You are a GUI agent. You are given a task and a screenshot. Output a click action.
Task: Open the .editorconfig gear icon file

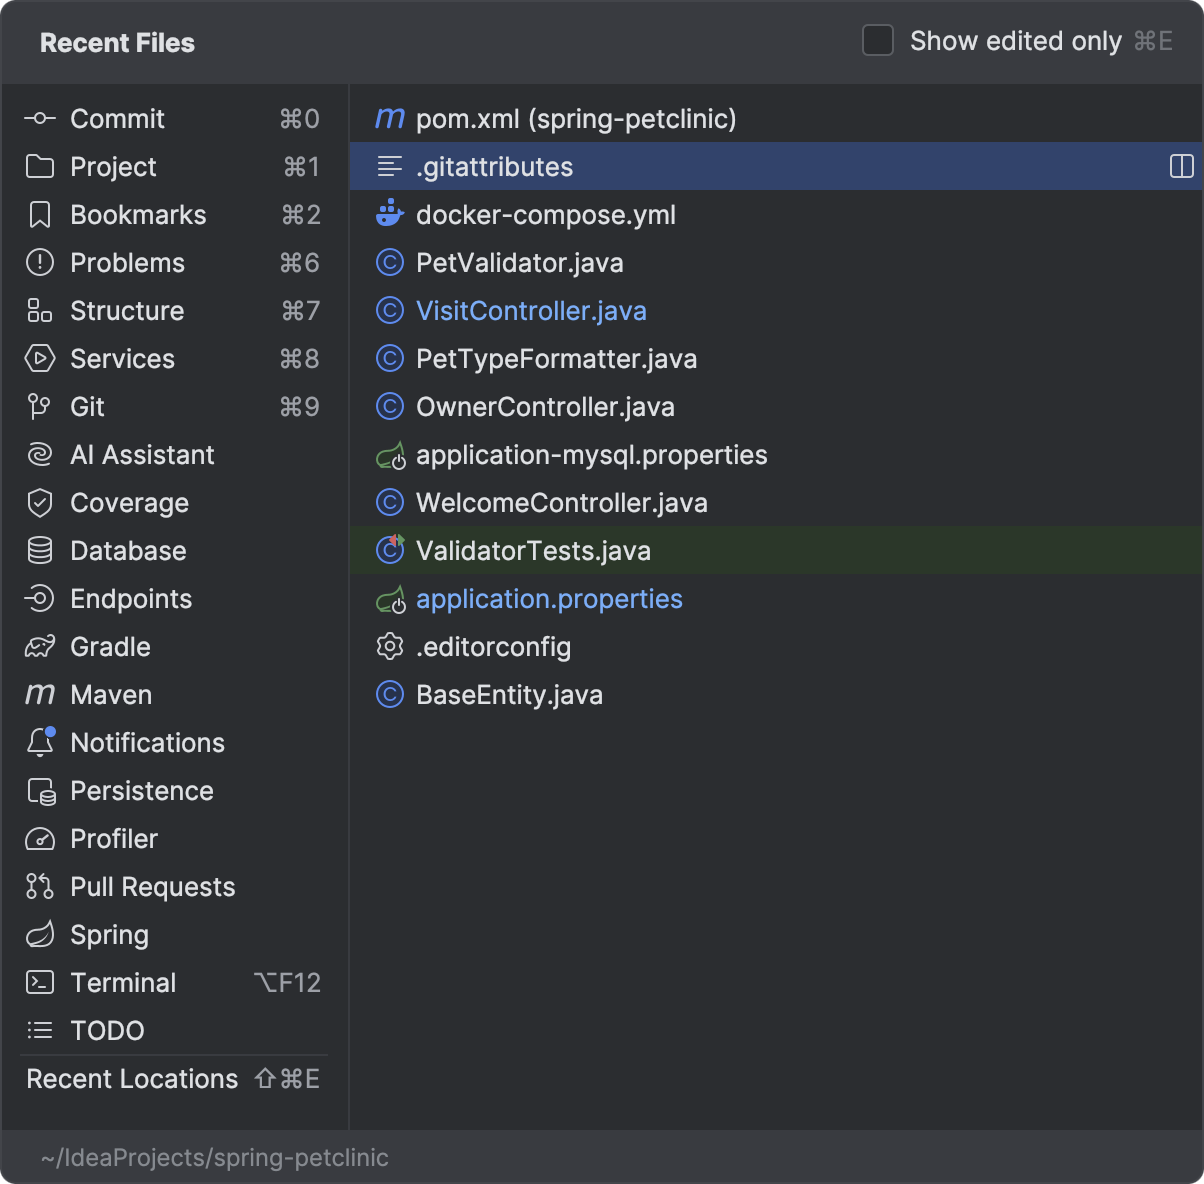(x=389, y=647)
